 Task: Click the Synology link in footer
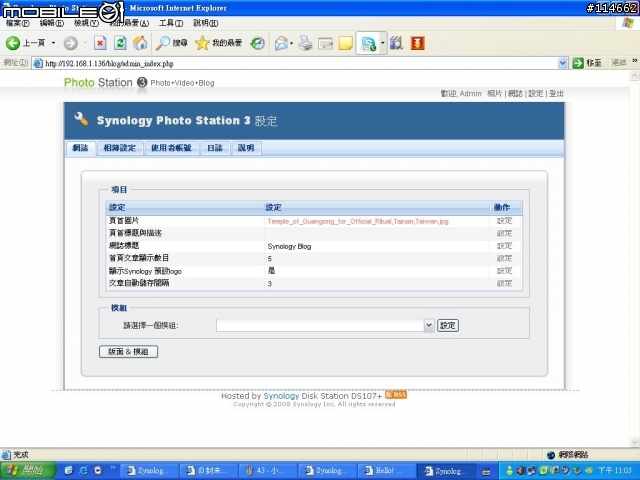pos(281,396)
